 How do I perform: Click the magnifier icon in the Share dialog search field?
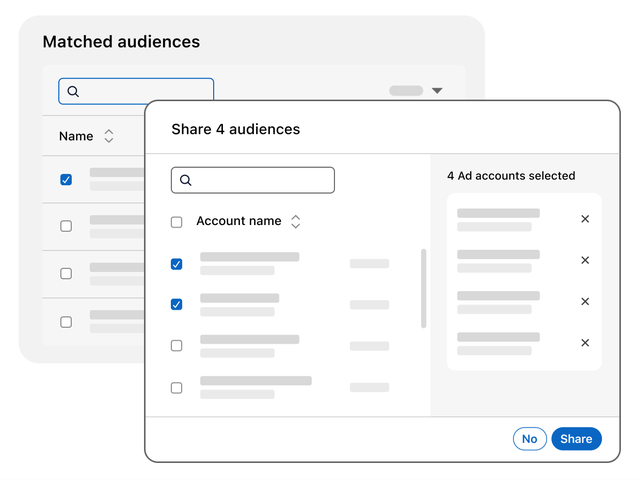pyautogui.click(x=186, y=180)
